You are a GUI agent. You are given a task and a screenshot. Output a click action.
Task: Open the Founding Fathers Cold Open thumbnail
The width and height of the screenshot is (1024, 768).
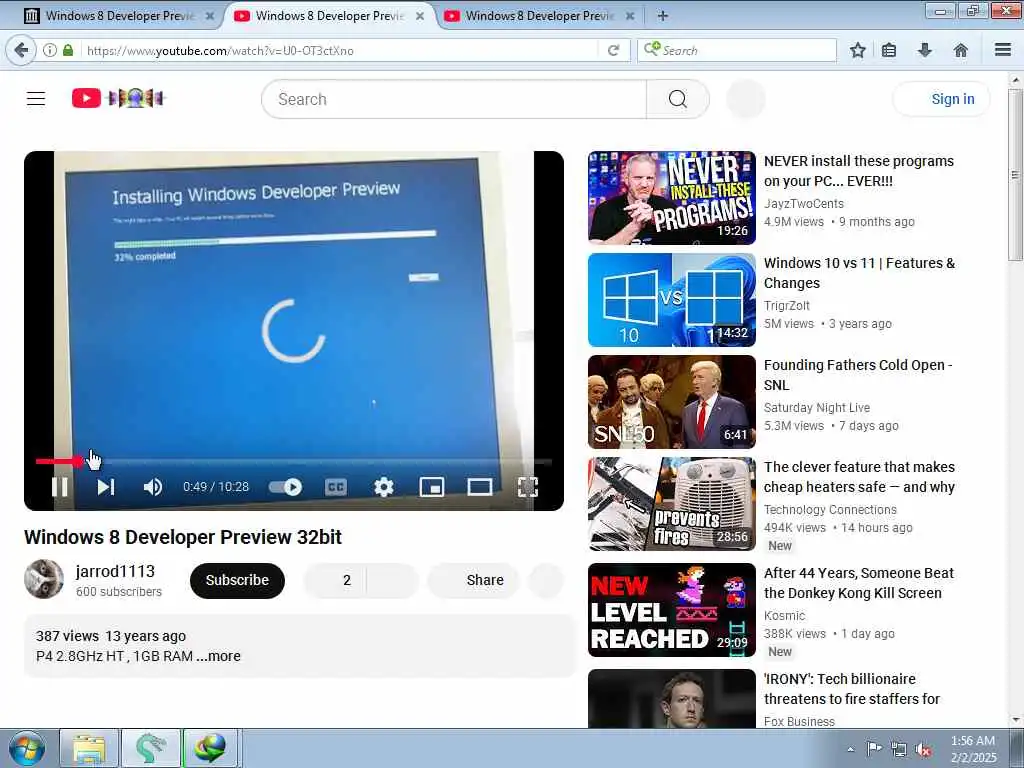(671, 402)
